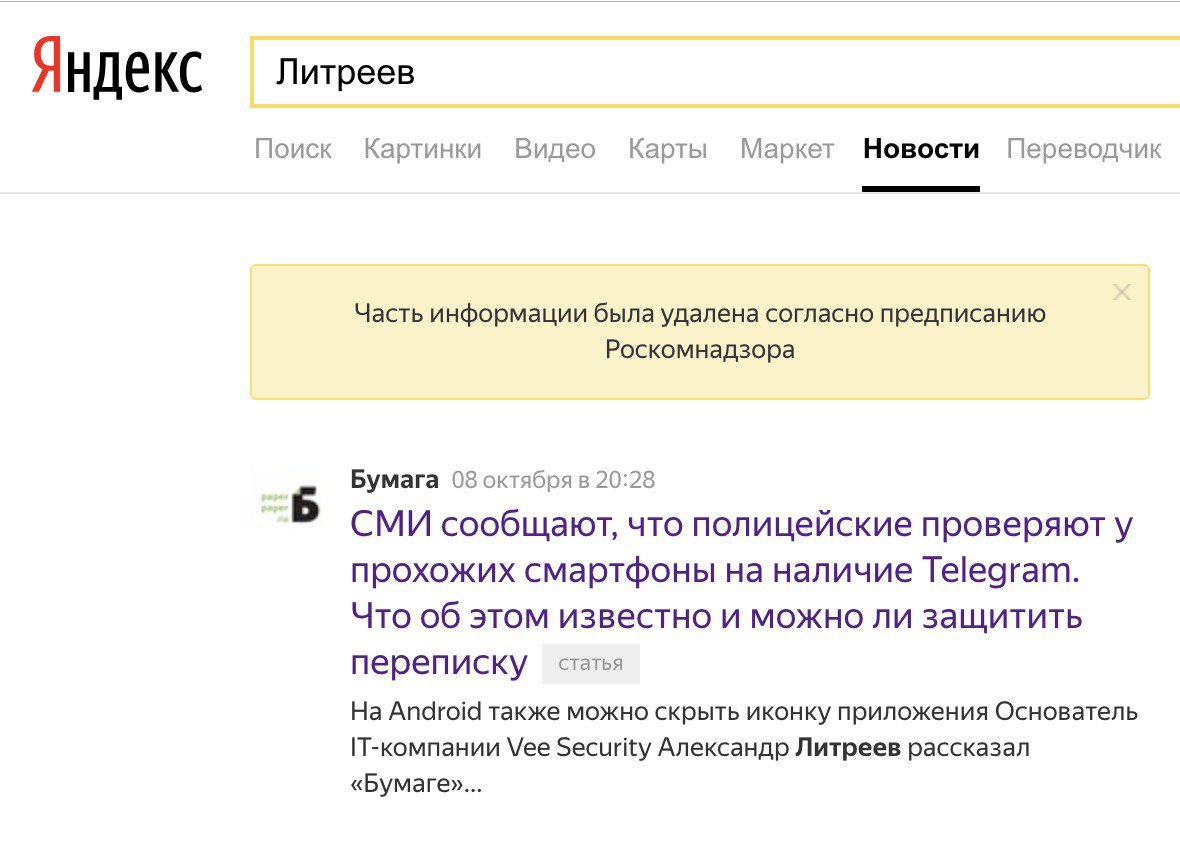The image size is (1180, 844).
Task: Click the snippet text mentioning Vee Security
Action: click(744, 747)
